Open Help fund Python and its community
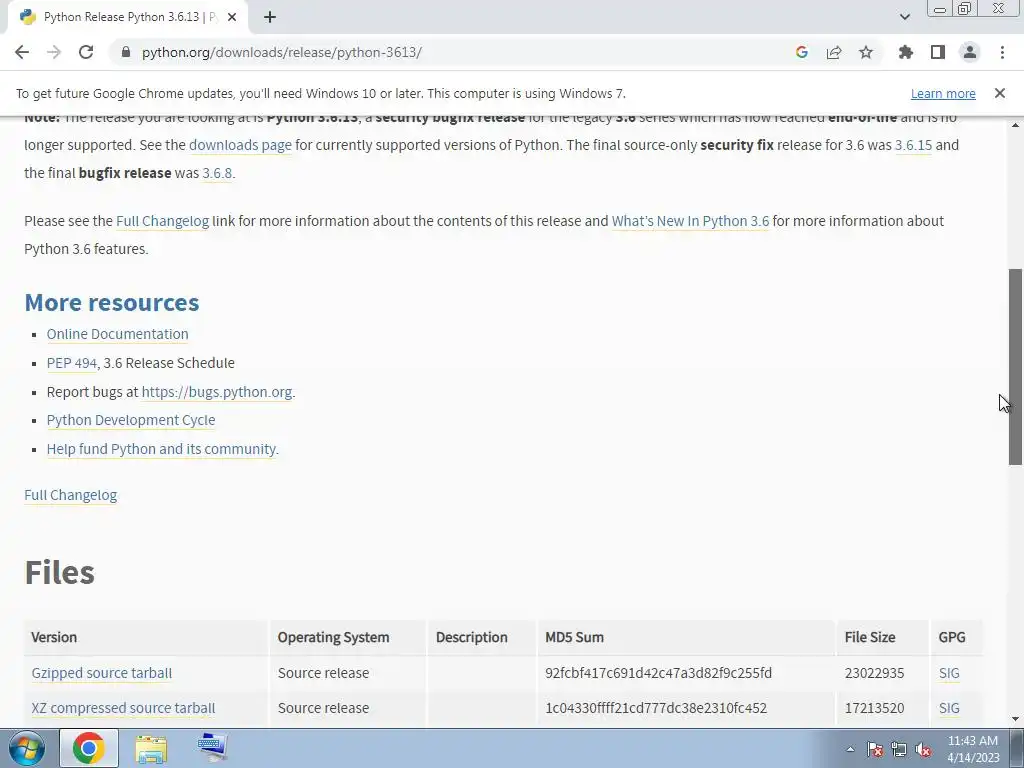The width and height of the screenshot is (1024, 768). [163, 449]
